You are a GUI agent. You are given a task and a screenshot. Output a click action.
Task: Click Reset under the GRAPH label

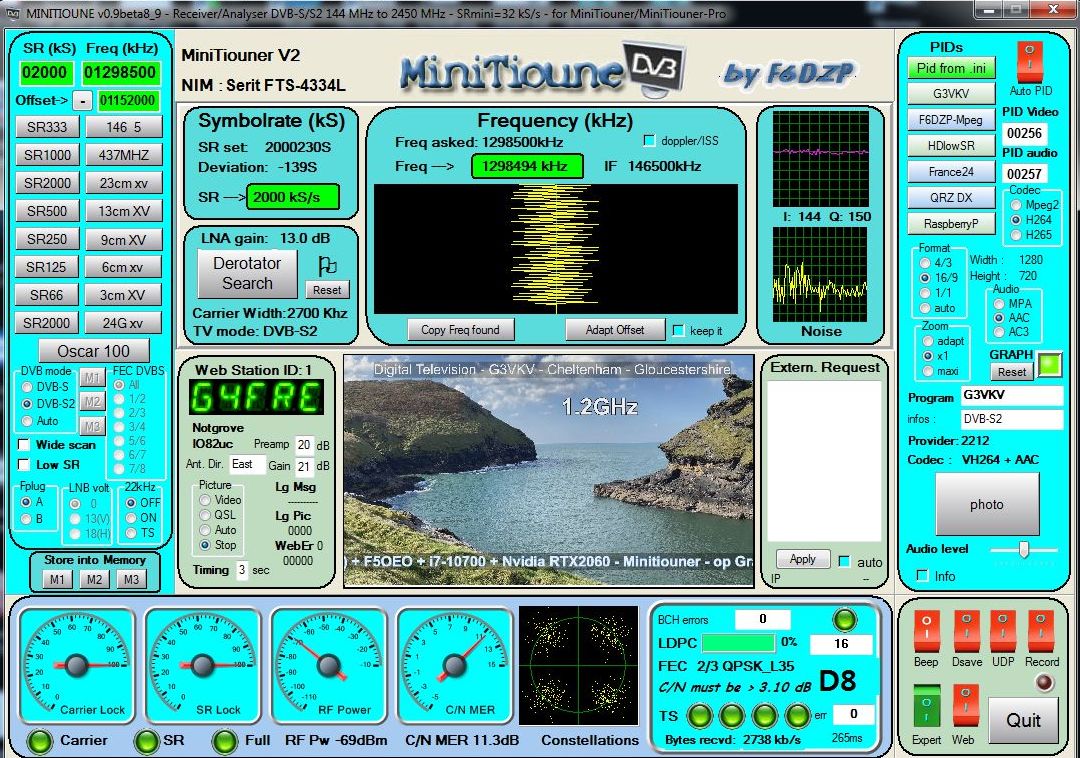tap(1012, 372)
